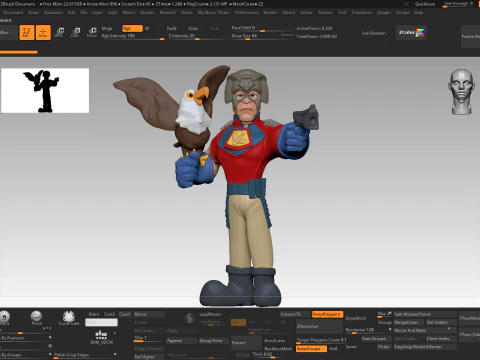Open the ZColor plugin button
This screenshot has height=360, width=480.
[411, 33]
